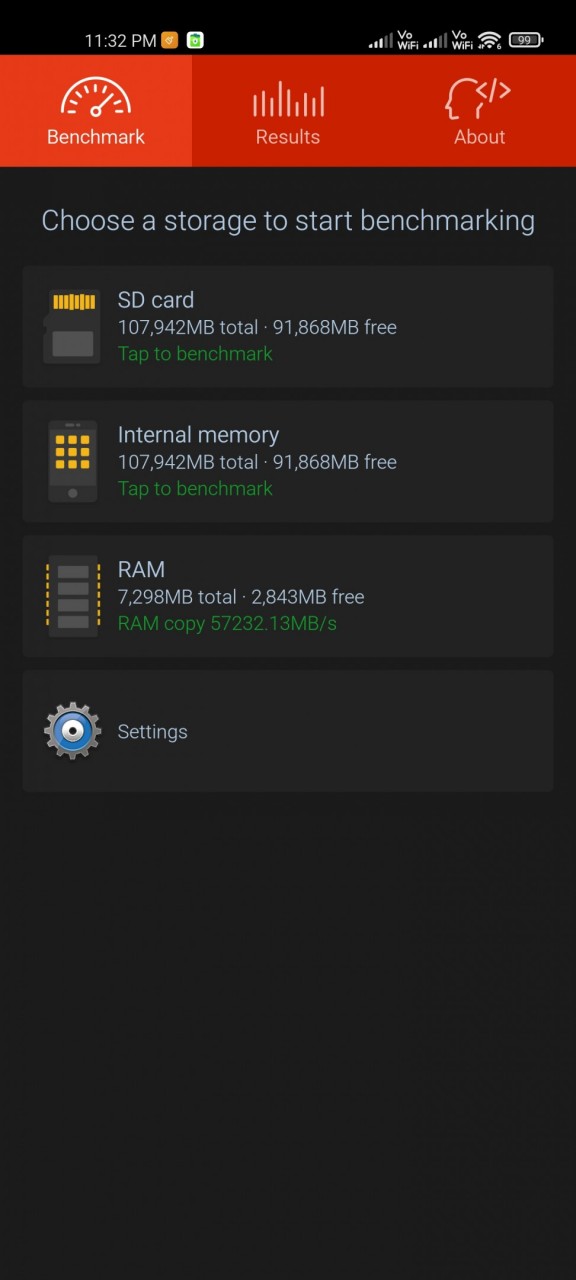
Task: Tap the Benchmark speedometer icon
Action: 96,98
